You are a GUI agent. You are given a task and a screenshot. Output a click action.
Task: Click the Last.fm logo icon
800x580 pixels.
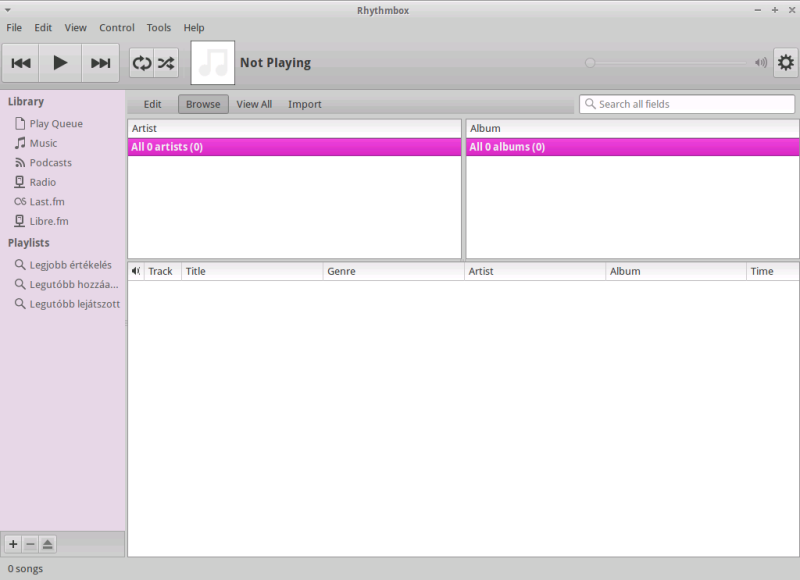(x=20, y=201)
